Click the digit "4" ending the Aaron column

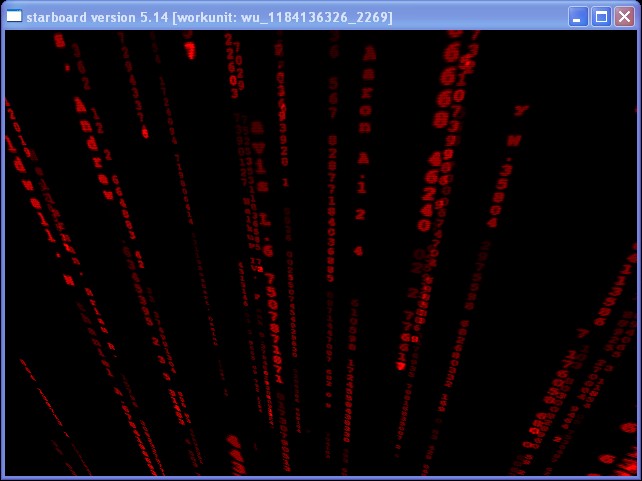pos(357,250)
